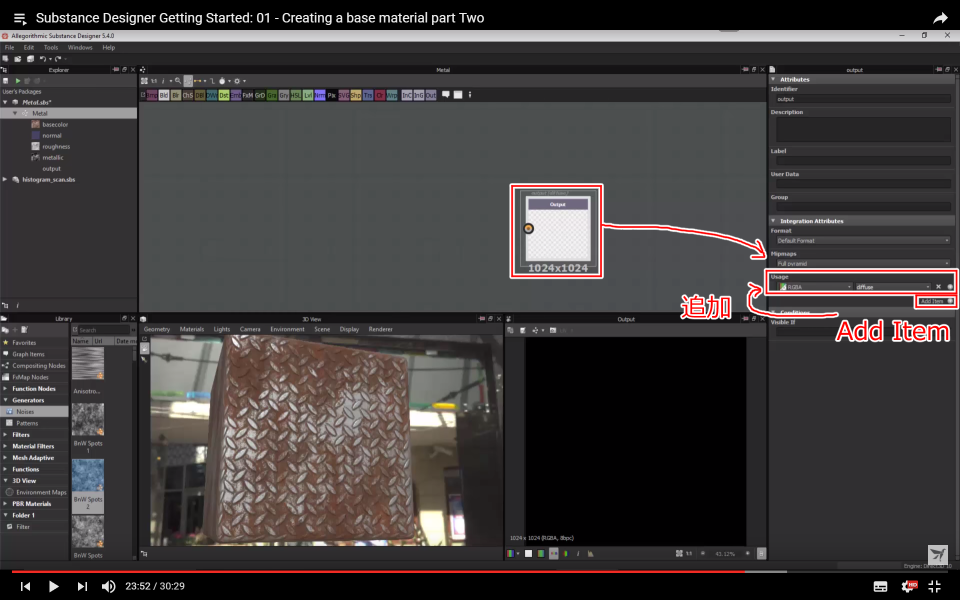Screen dimensions: 960x600
Task: Collapse the Attributes section
Action: pos(773,79)
